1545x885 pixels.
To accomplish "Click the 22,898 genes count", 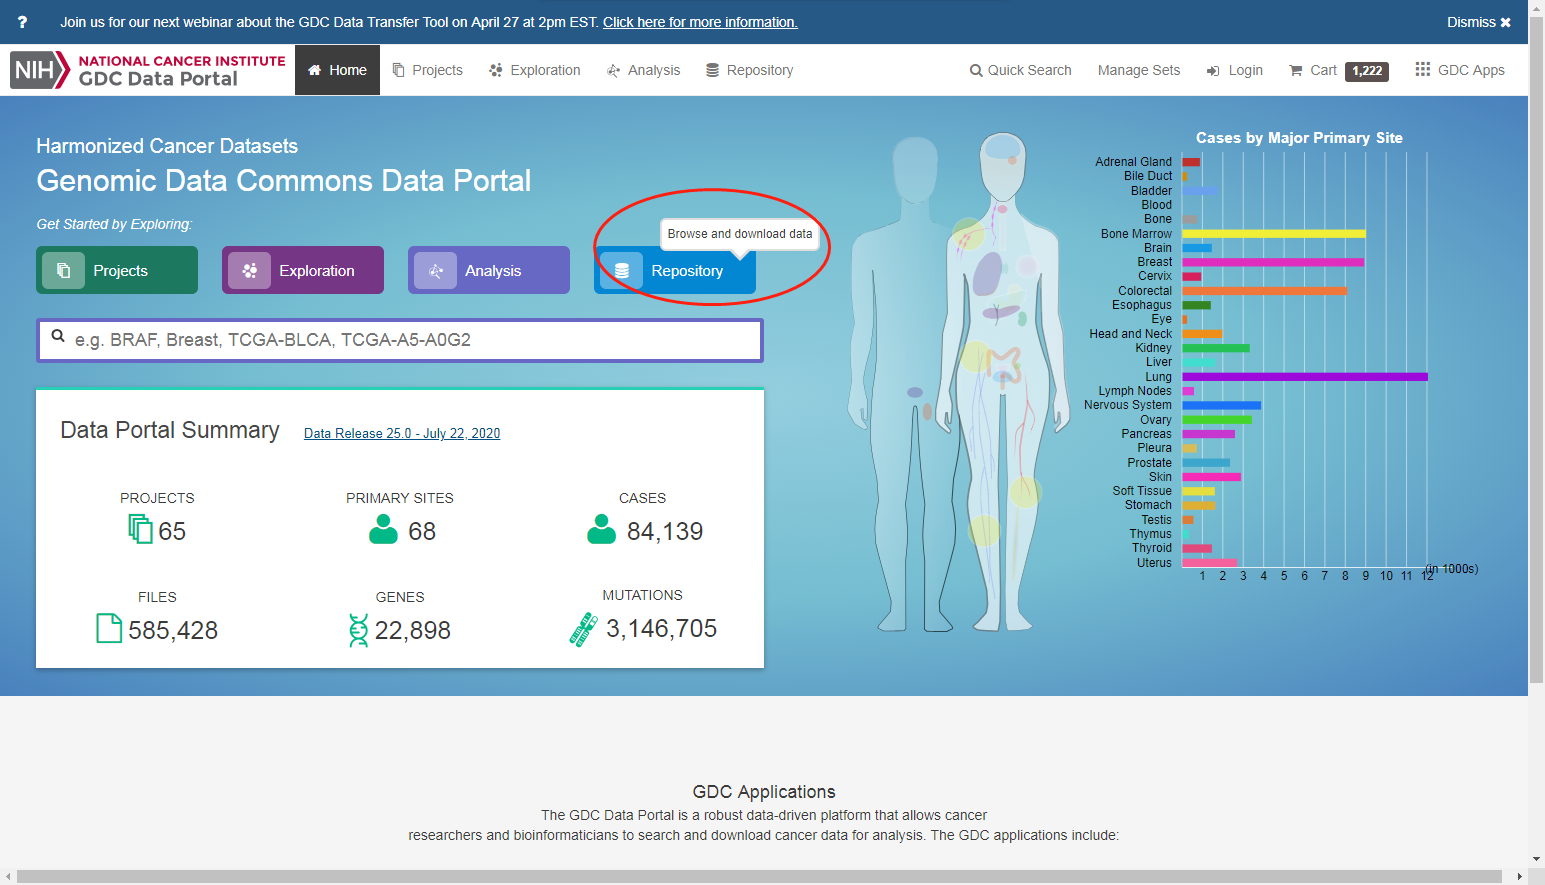I will tap(413, 630).
